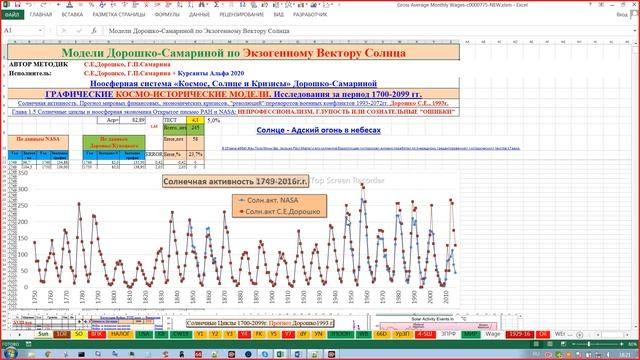This screenshot has width=640, height=360.
Task: Select legend entry 'Солн.акт. NASA'
Action: click(x=269, y=200)
